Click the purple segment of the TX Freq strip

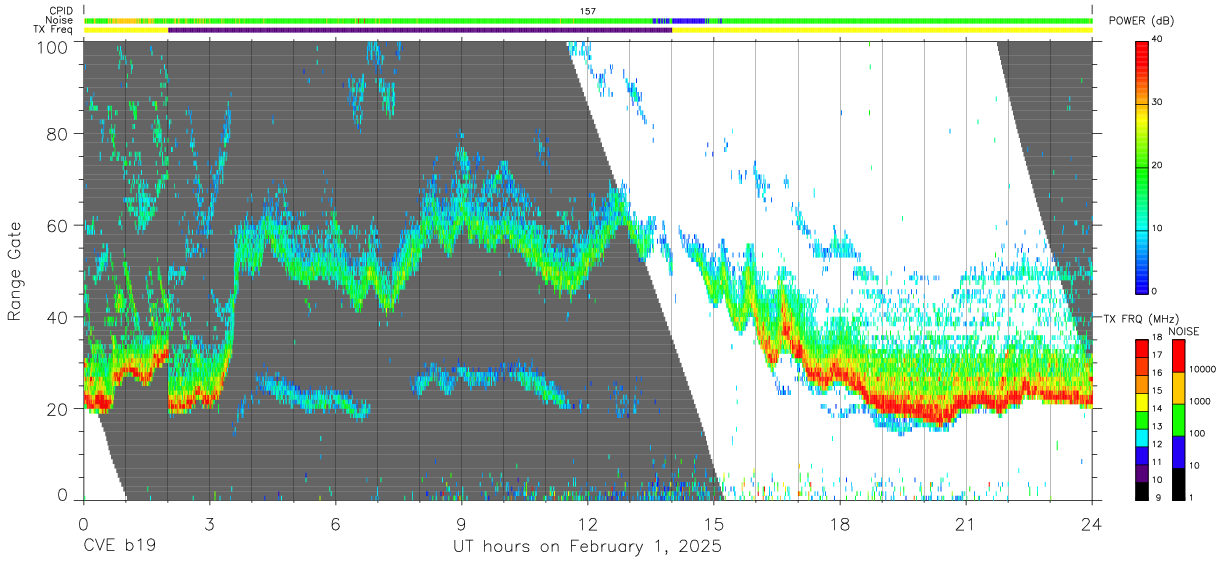pyautogui.click(x=420, y=30)
